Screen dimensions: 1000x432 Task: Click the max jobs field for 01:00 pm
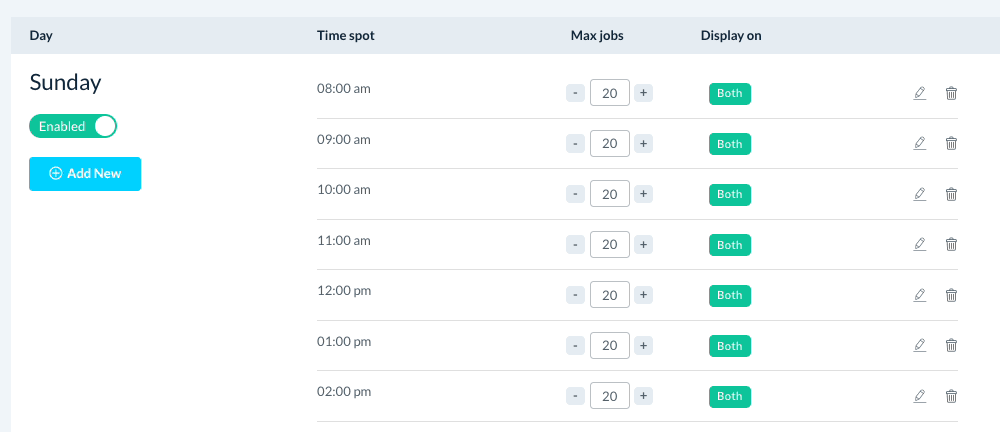(610, 345)
